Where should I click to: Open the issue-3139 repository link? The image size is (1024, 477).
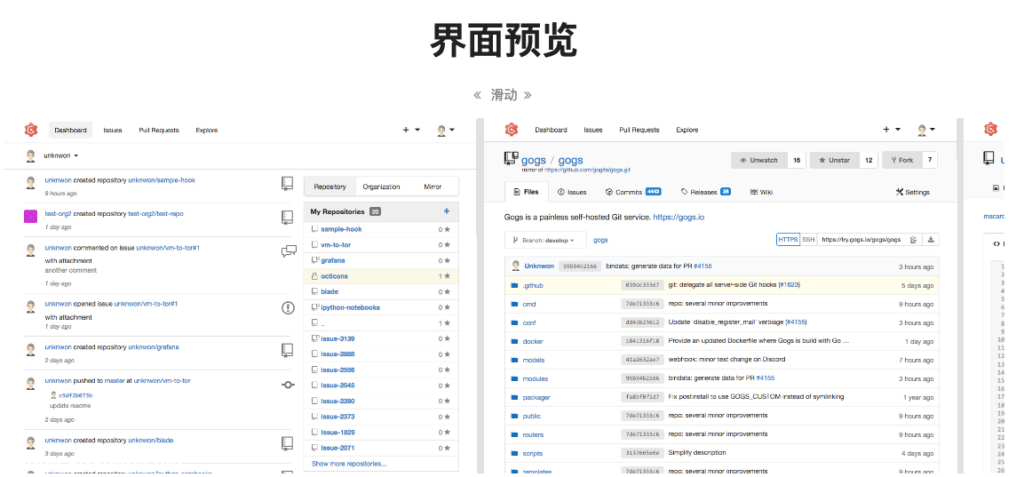click(x=338, y=338)
